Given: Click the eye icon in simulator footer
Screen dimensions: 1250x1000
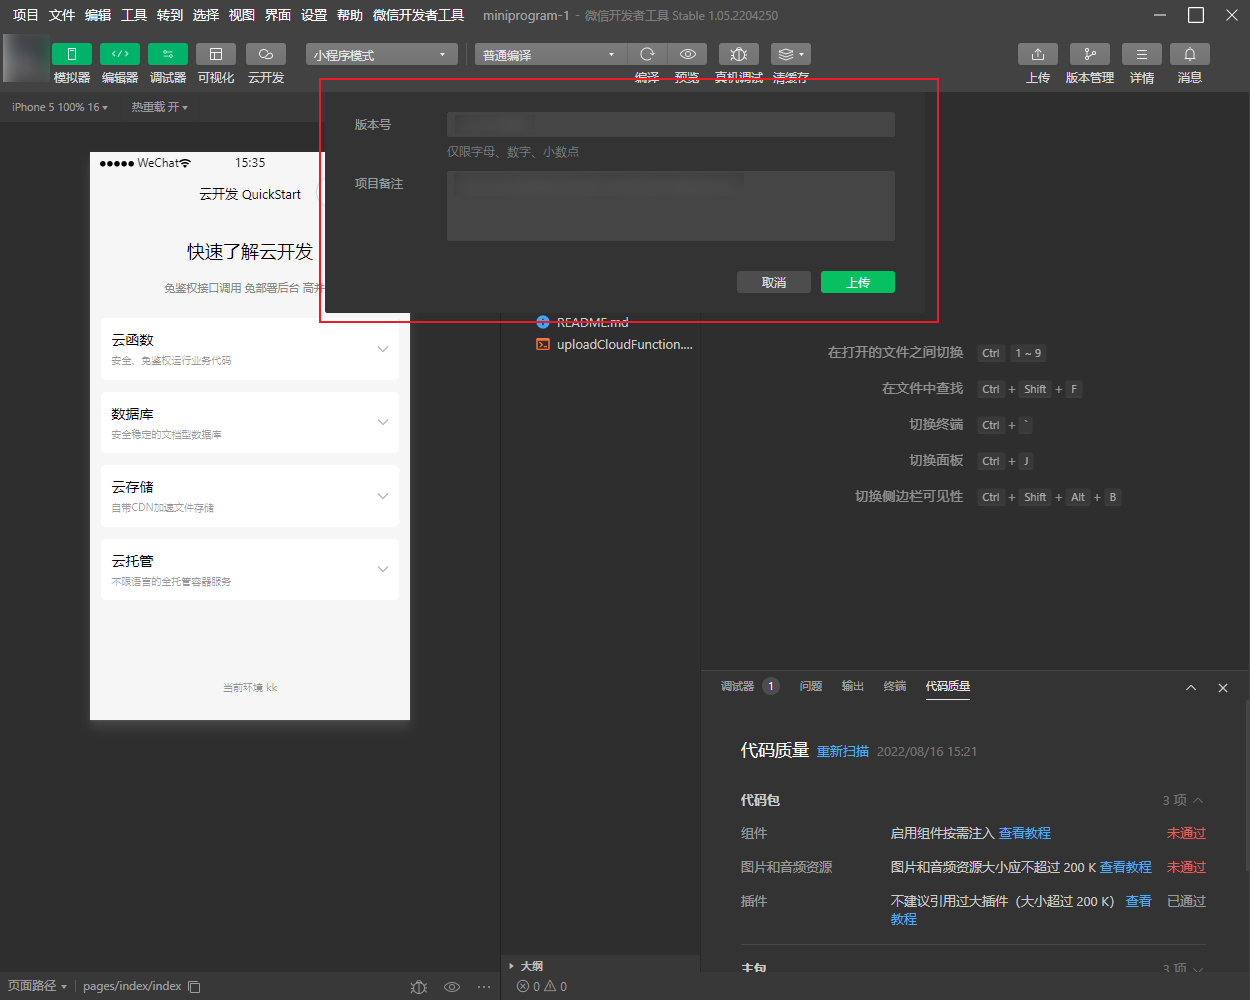Looking at the screenshot, I should click(x=452, y=987).
